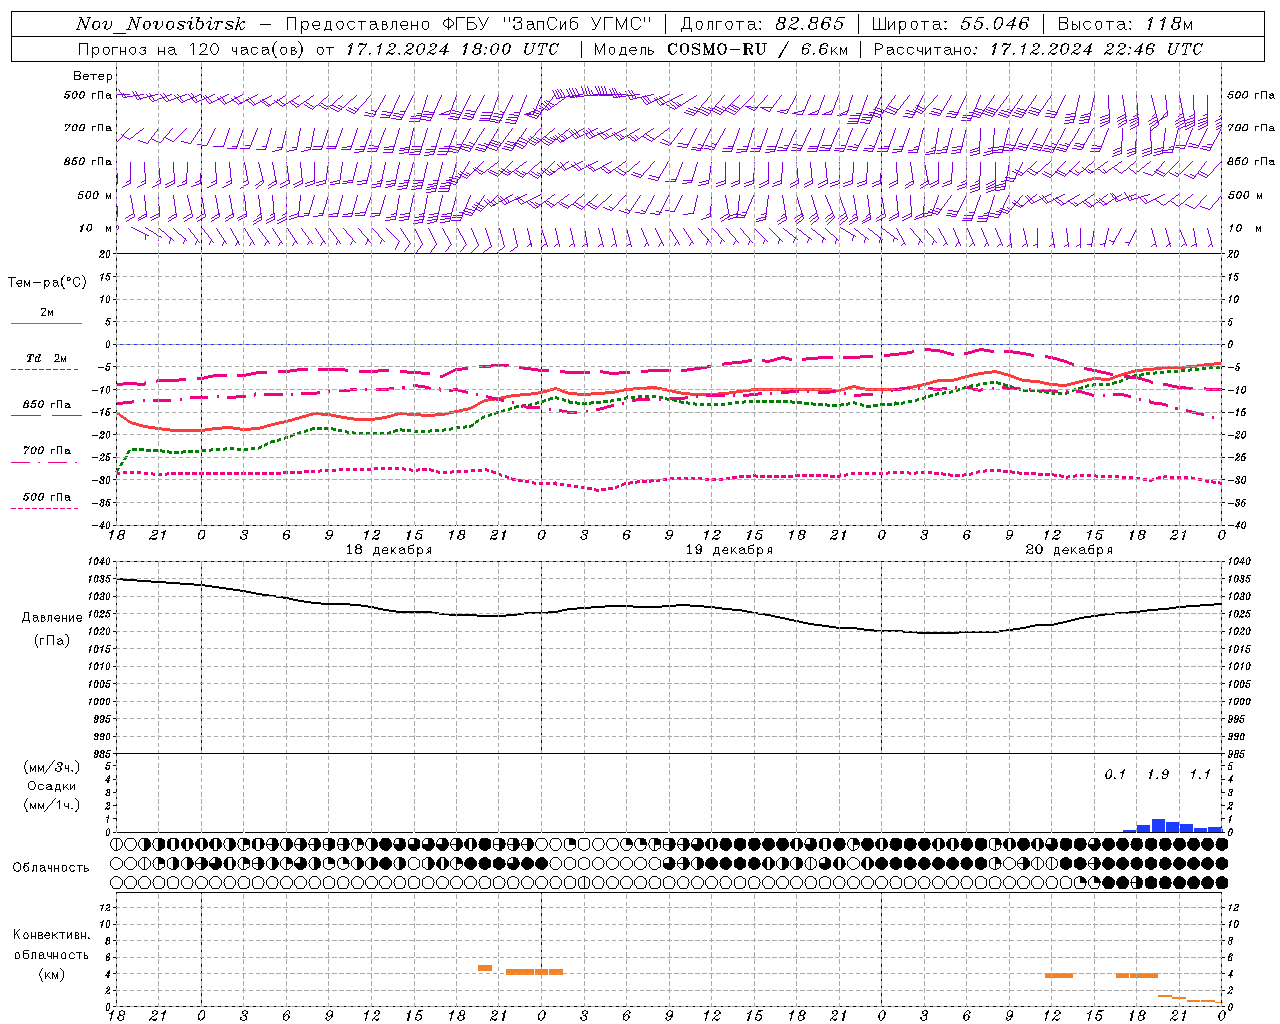The width and height of the screenshot is (1280, 1024).
Task: Click the "1.9" precipitation total value
Action: [1158, 775]
